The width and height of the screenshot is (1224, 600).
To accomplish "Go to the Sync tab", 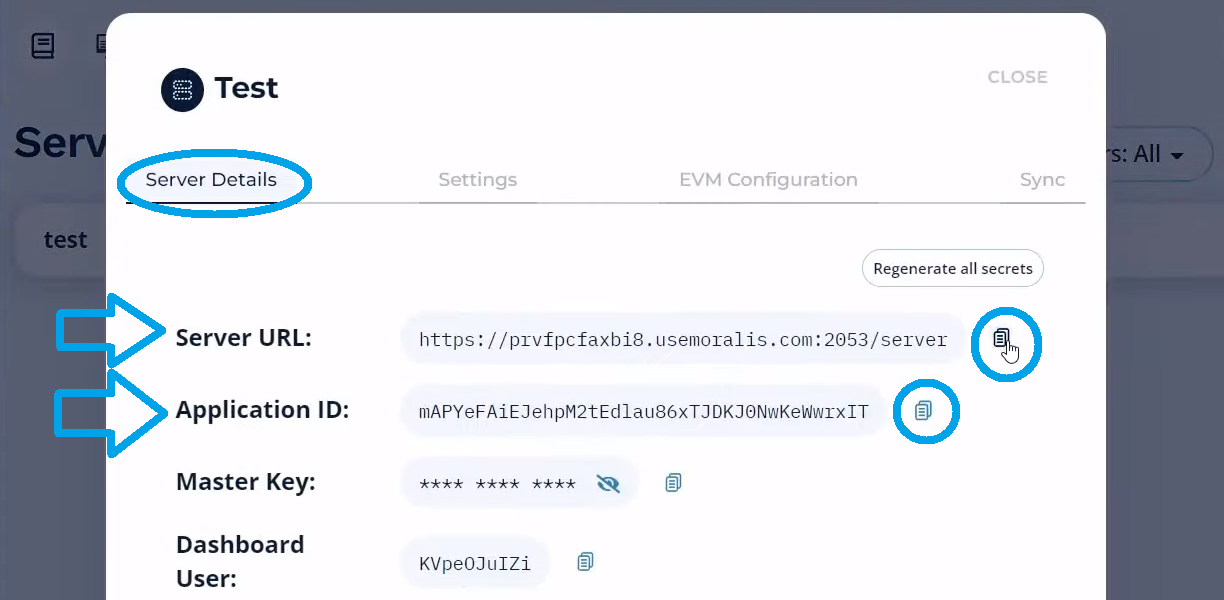I will 1042,180.
